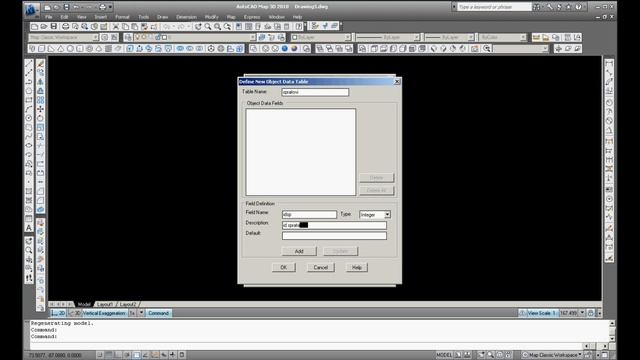
Task: Open the linetype control dropdown
Action: (388, 37)
